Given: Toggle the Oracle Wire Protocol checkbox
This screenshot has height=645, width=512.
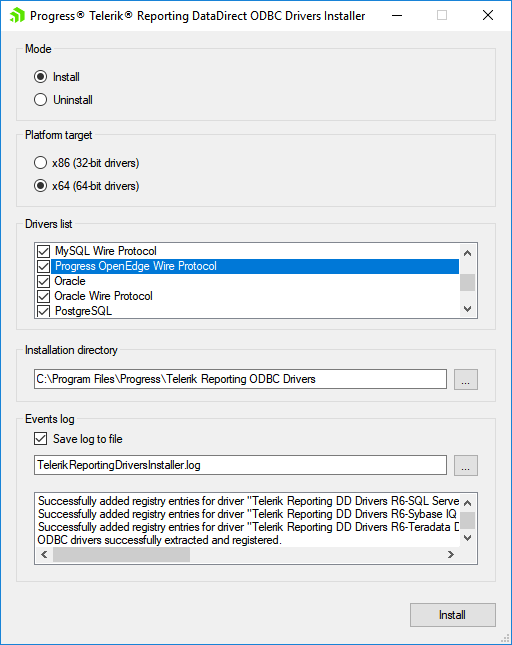Looking at the screenshot, I should point(44,296).
